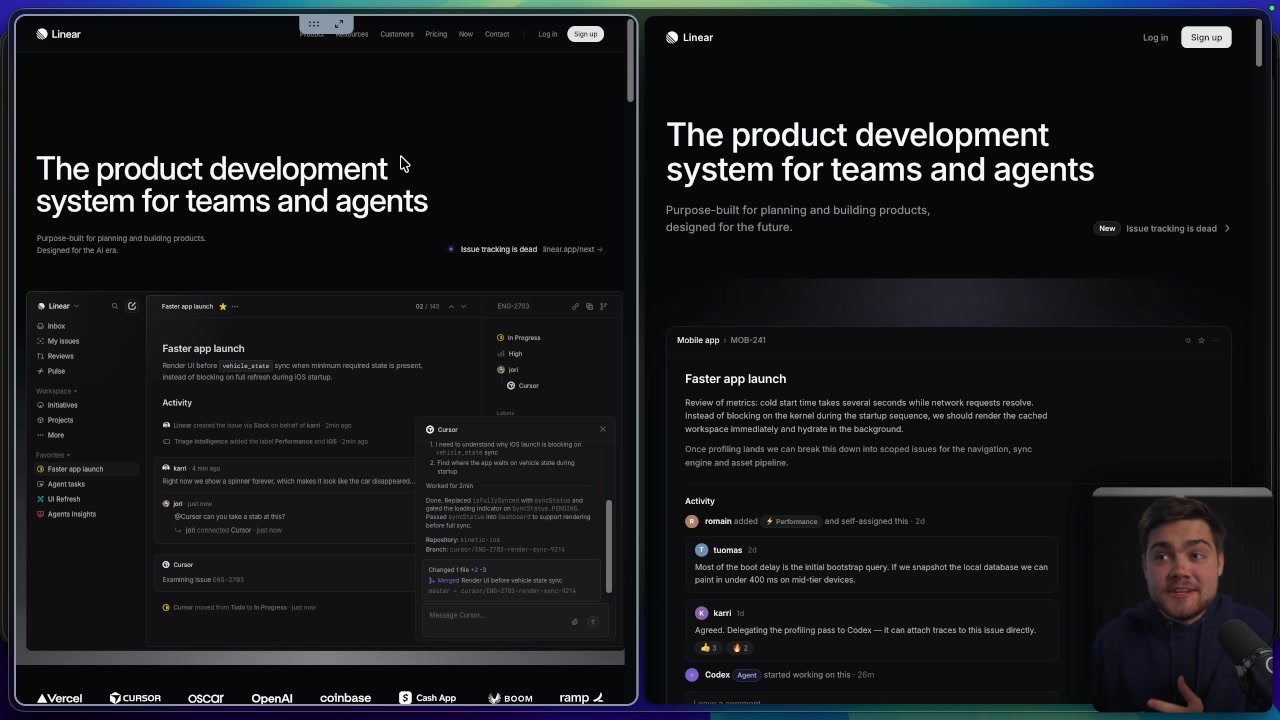This screenshot has width=1280, height=720.
Task: Open Contact in left window nav
Action: 497,34
